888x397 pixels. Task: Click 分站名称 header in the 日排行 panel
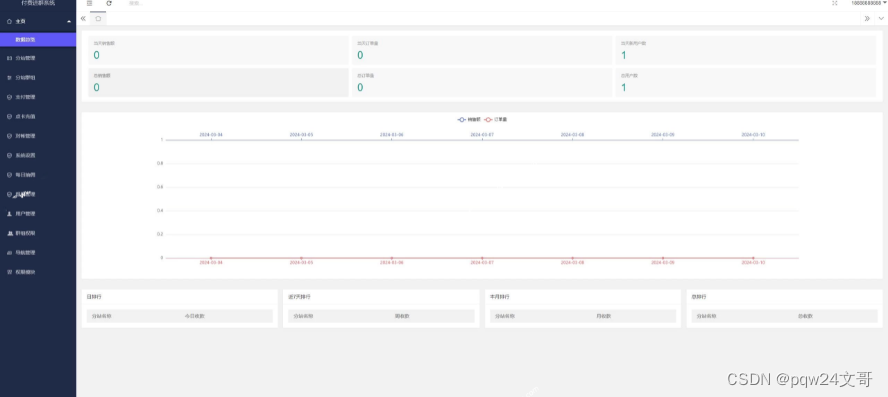102,316
